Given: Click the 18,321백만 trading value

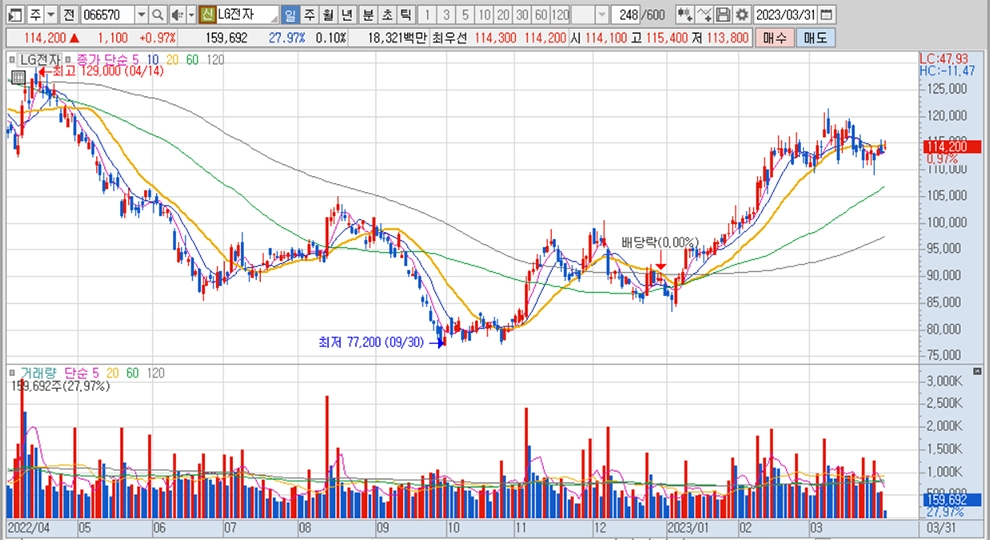Looking at the screenshot, I should (397, 38).
